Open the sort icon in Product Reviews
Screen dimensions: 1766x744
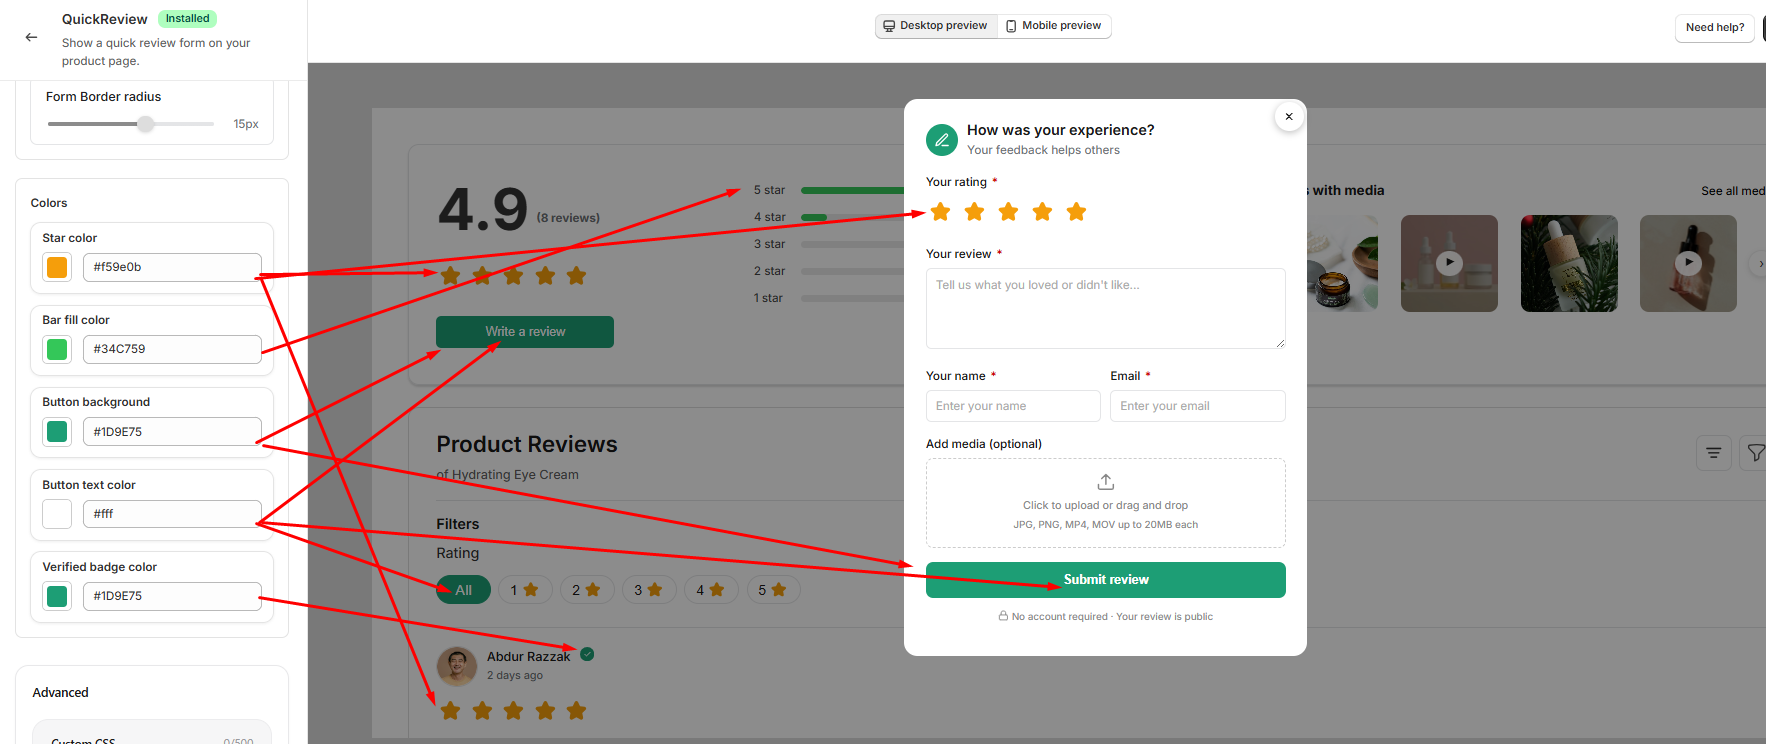pos(1713,453)
